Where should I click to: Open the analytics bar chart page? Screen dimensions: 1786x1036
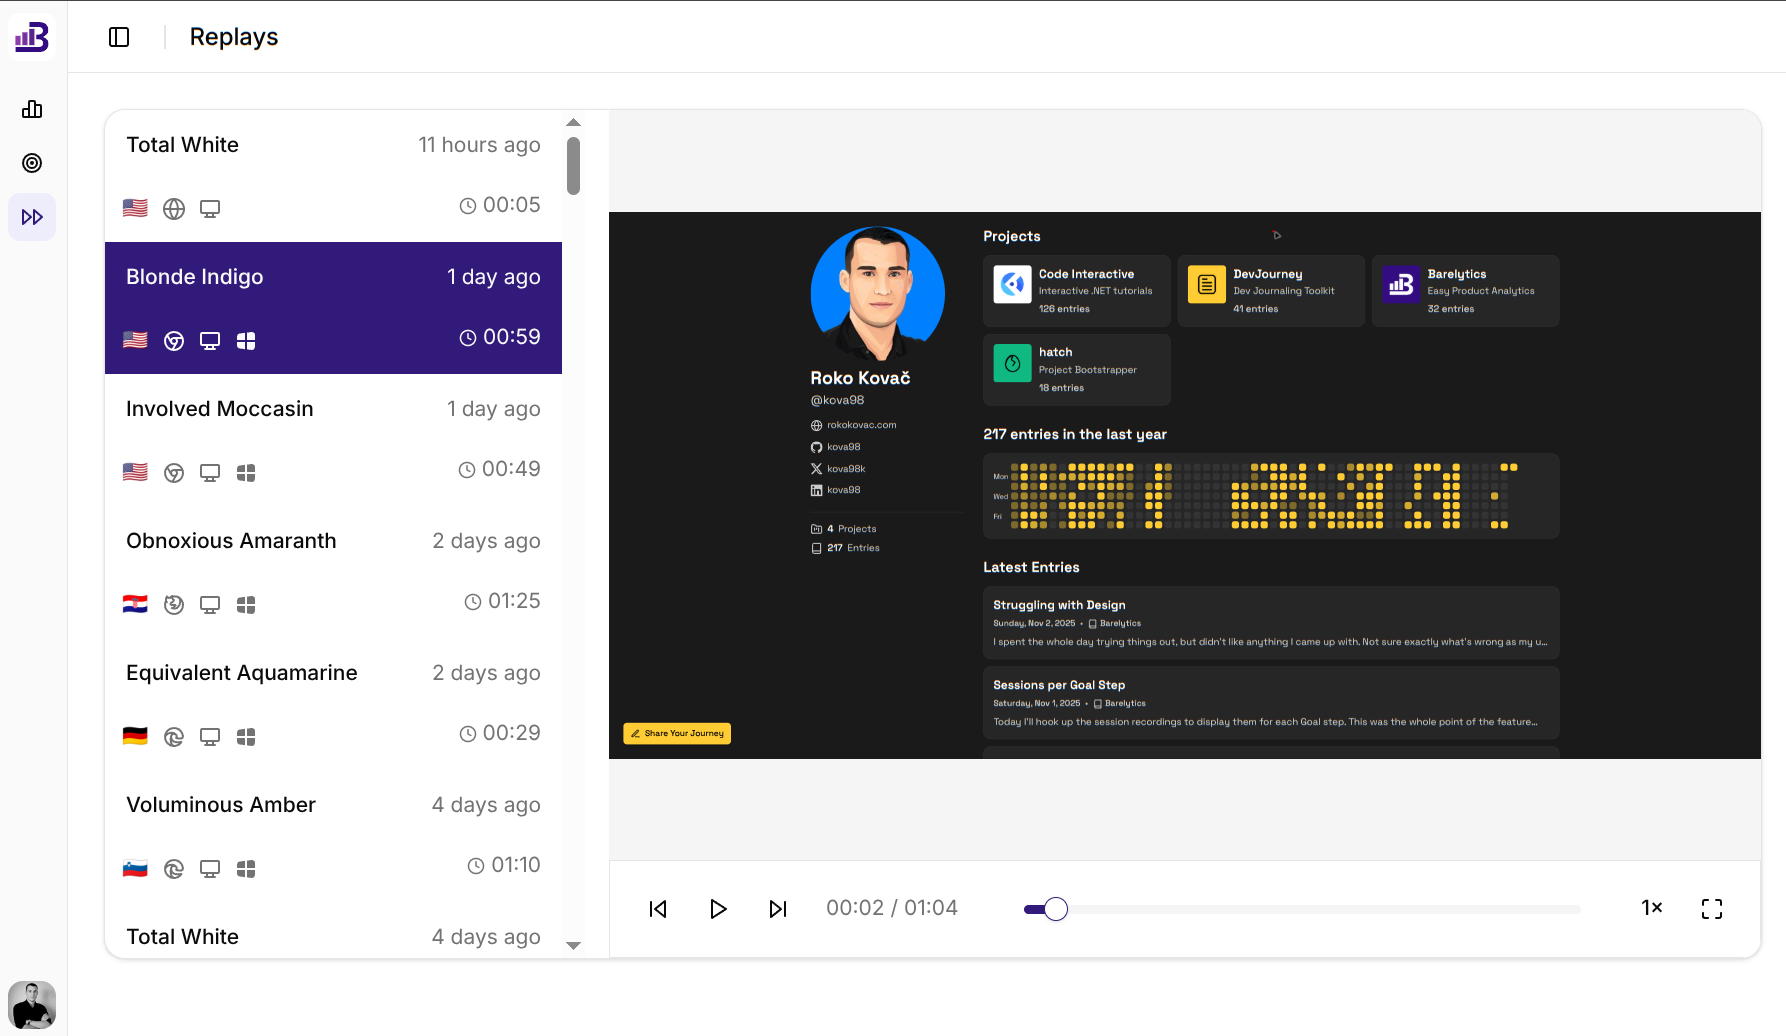[x=32, y=109]
